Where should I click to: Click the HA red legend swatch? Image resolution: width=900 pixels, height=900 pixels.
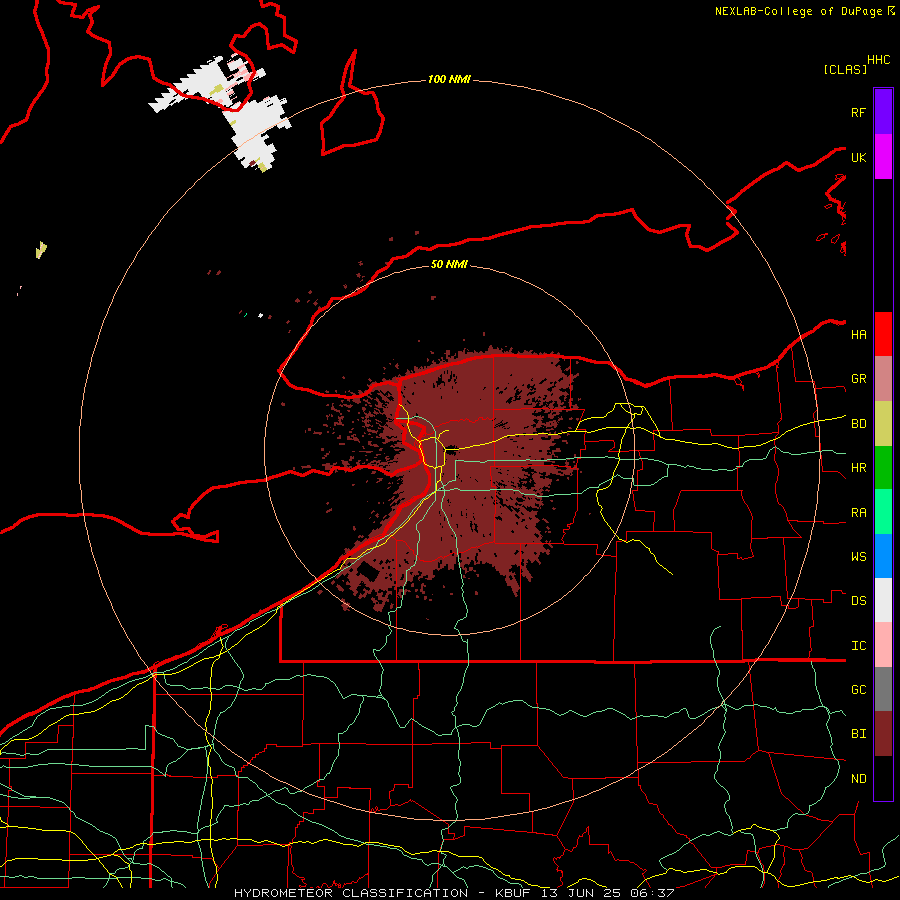(x=883, y=334)
